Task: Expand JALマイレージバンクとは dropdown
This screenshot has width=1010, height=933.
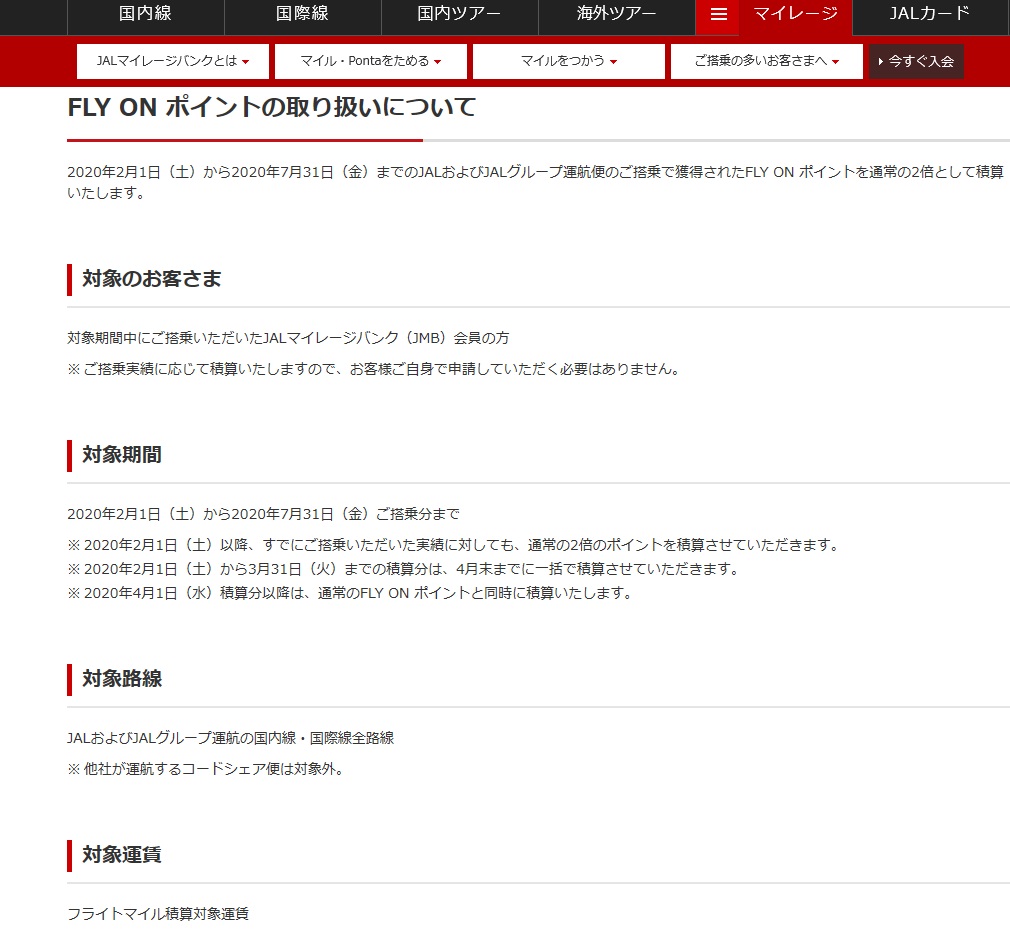Action: coord(173,61)
